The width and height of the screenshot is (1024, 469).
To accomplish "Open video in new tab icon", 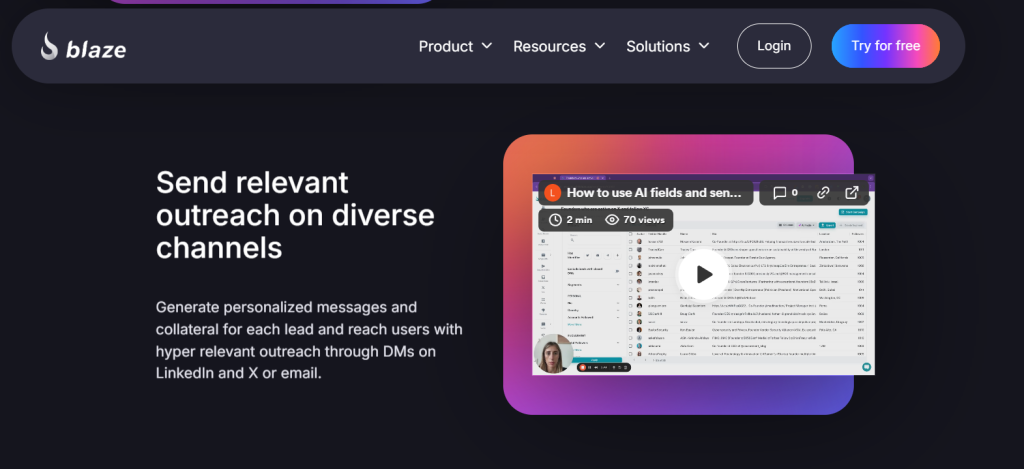I will (x=852, y=192).
